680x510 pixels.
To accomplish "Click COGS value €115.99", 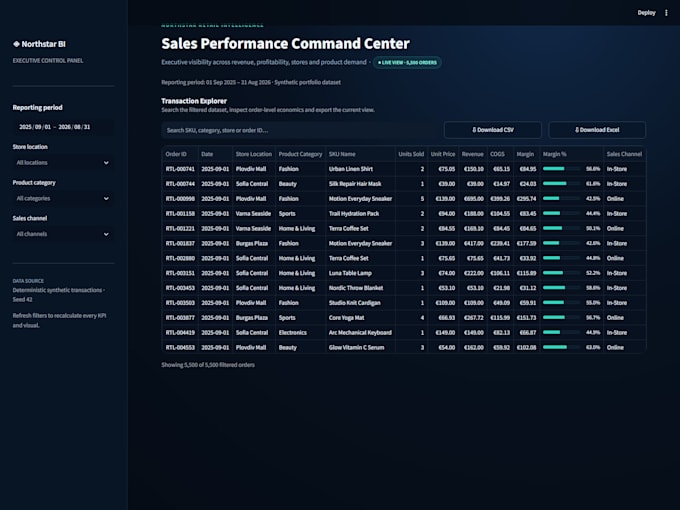I will coord(500,317).
